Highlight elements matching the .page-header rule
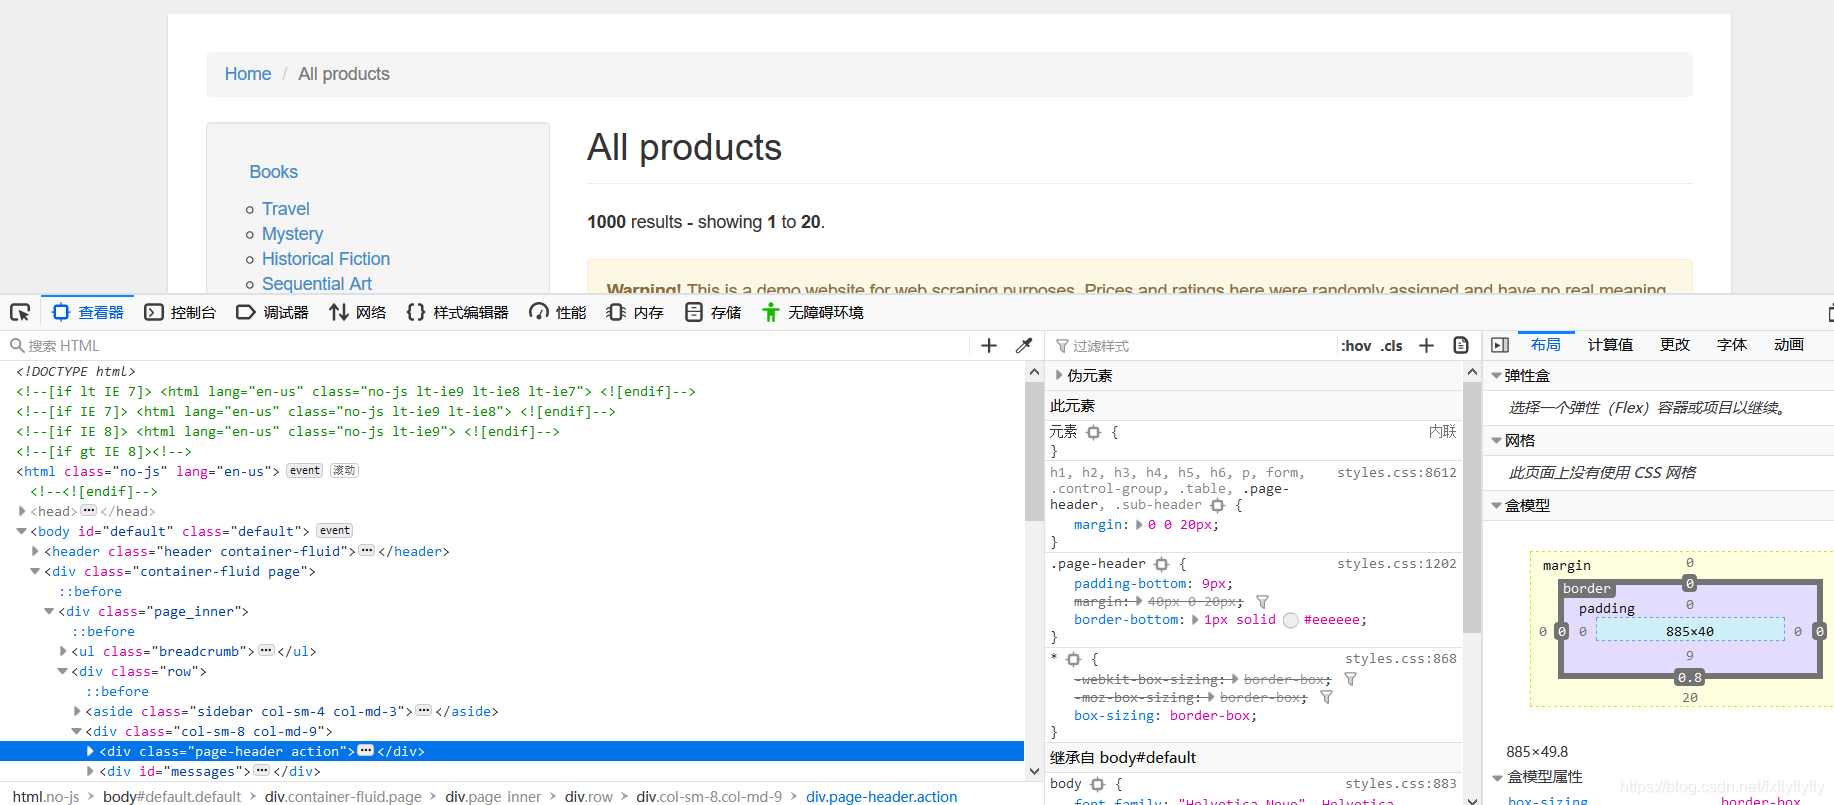Image resolution: width=1834 pixels, height=805 pixels. 1161,564
